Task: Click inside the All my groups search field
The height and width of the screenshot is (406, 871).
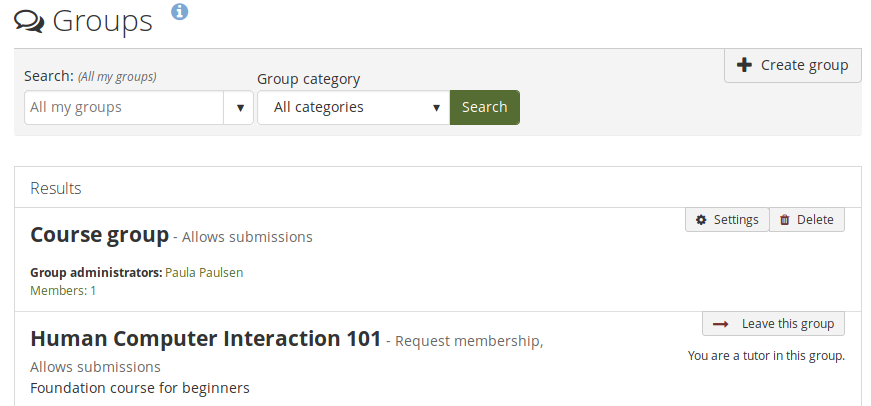Action: click(x=124, y=107)
